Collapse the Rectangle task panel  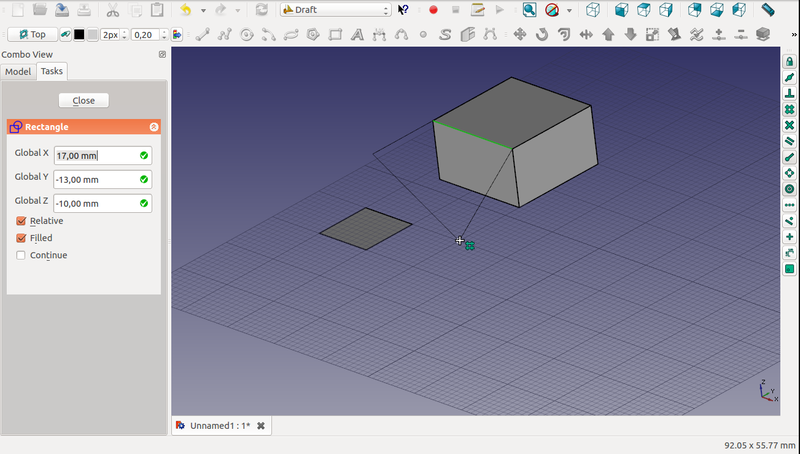153,127
